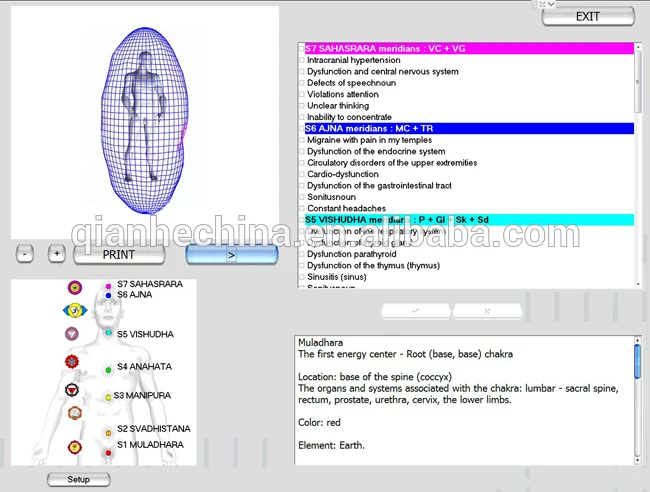Click the Sahasrara crown chakra symbol icon
This screenshot has height=492, width=650.
75,287
